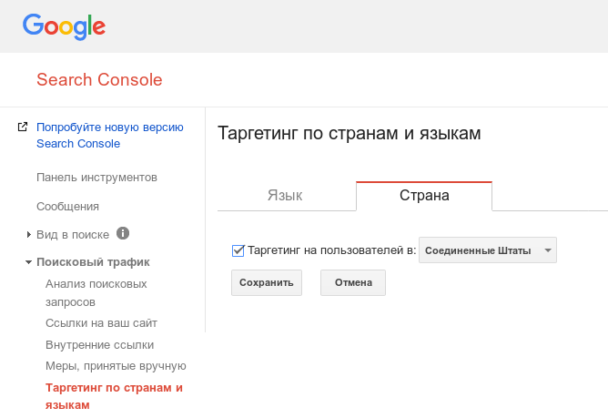Click the info icon next to Вид в поиске
Viewport: 608px width, 418px height.
(x=123, y=233)
